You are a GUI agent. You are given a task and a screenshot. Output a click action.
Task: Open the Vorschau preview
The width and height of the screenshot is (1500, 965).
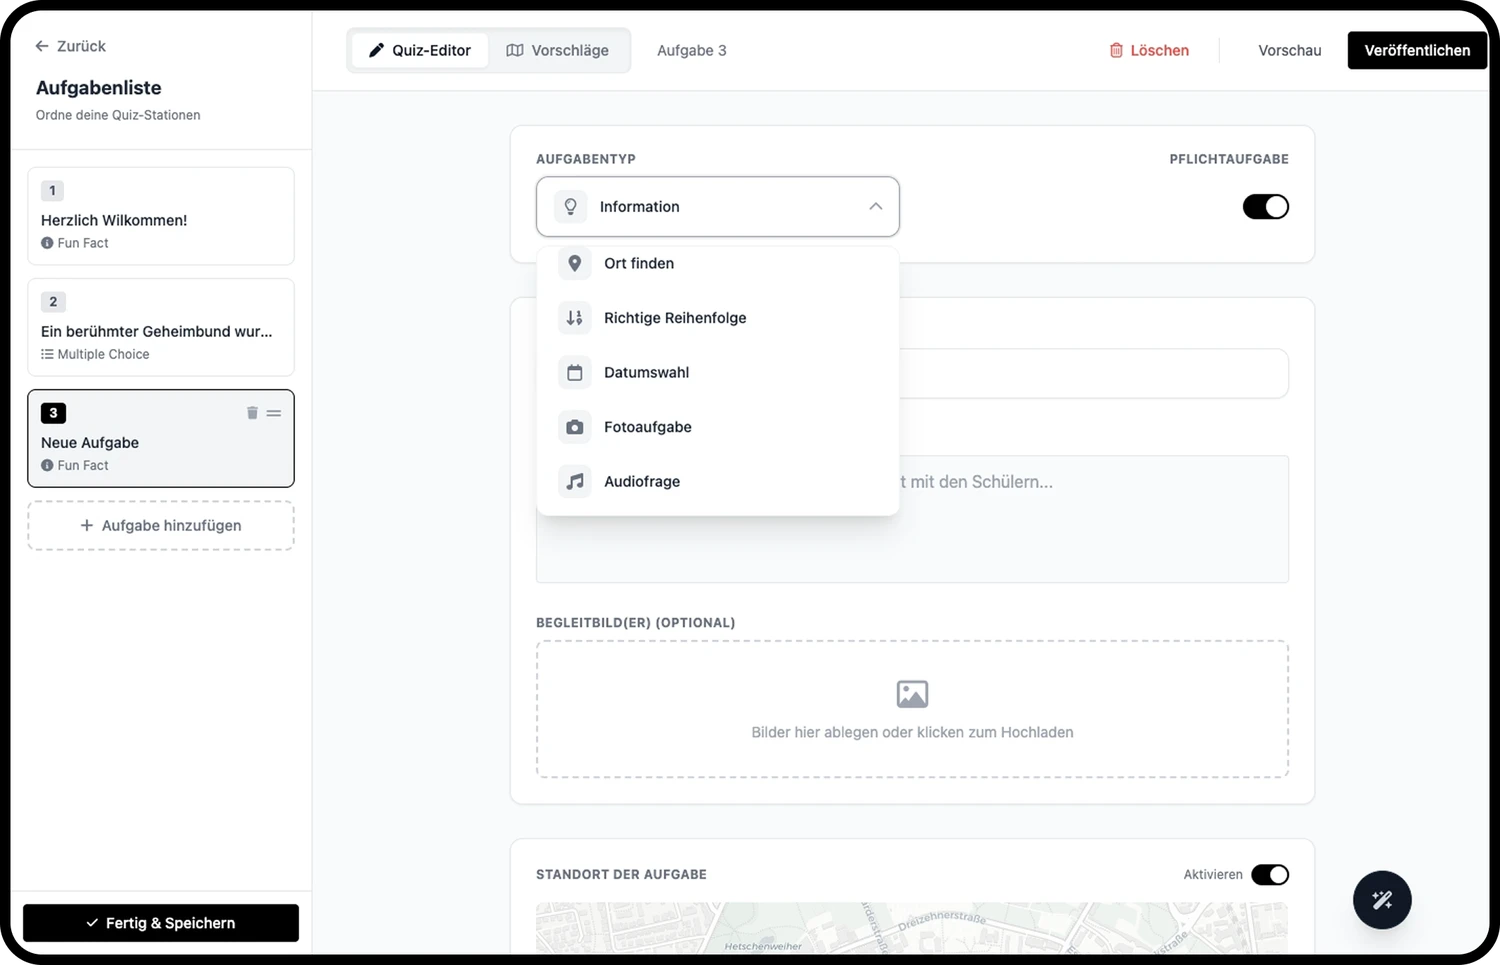(1289, 50)
